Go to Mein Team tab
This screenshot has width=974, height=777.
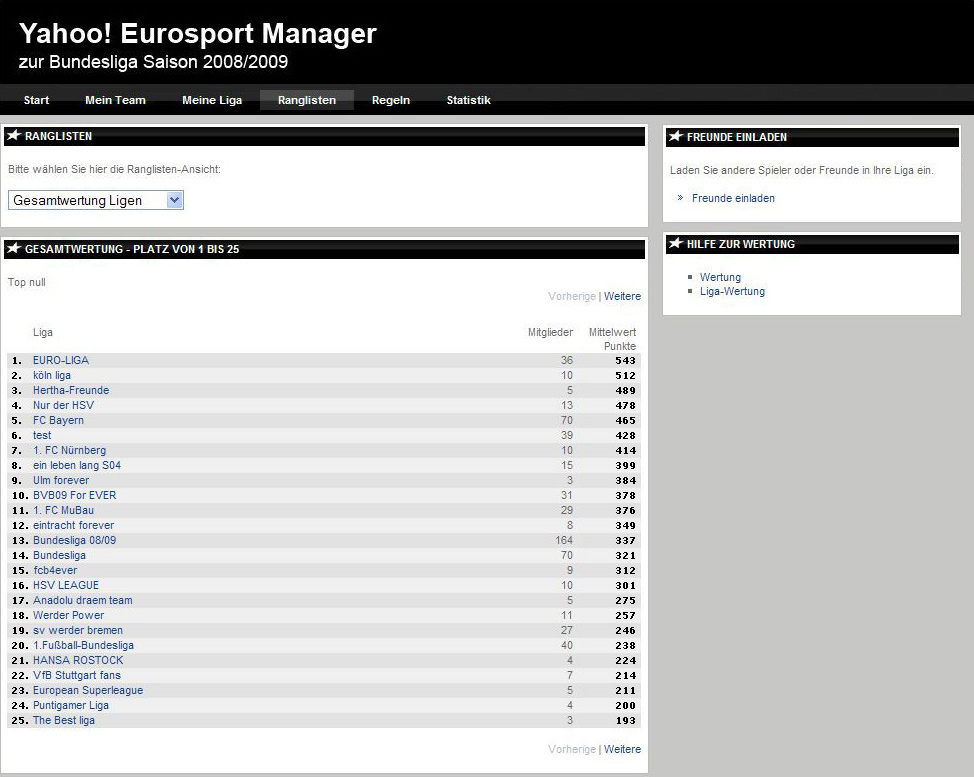[x=115, y=100]
